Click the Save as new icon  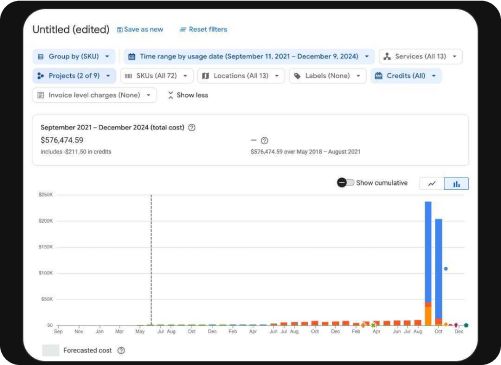pyautogui.click(x=120, y=30)
